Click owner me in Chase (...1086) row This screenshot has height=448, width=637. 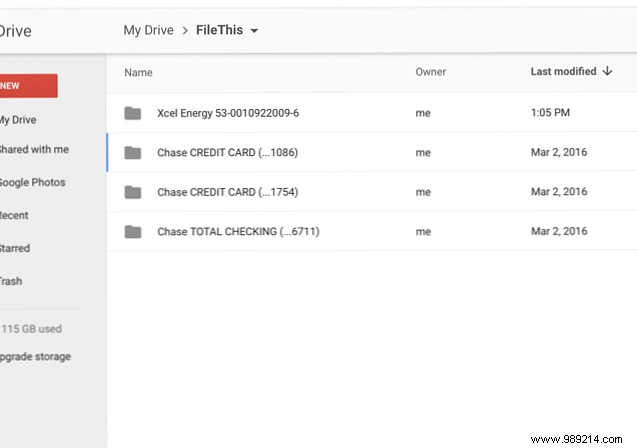[x=423, y=153]
